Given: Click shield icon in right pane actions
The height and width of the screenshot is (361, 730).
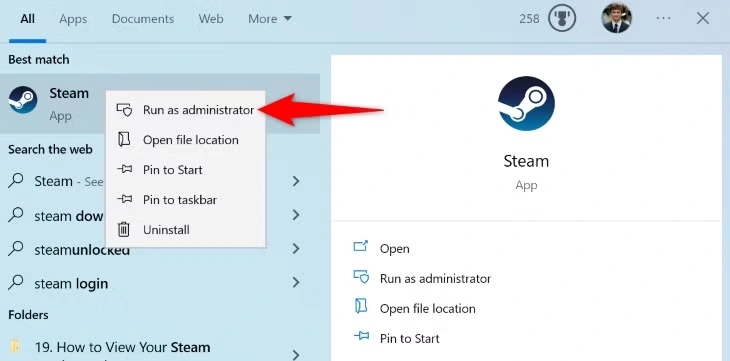Looking at the screenshot, I should 361,278.
